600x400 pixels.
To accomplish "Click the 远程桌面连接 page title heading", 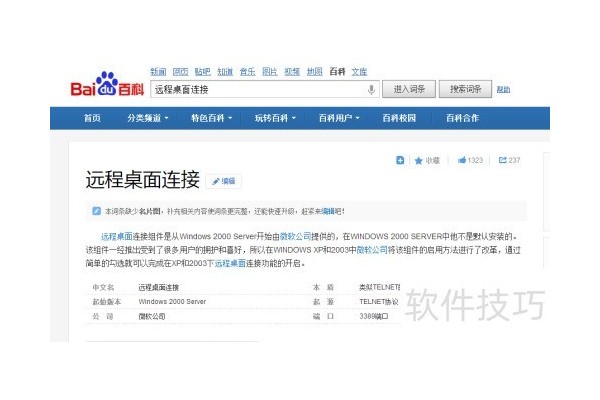I will pos(143,180).
